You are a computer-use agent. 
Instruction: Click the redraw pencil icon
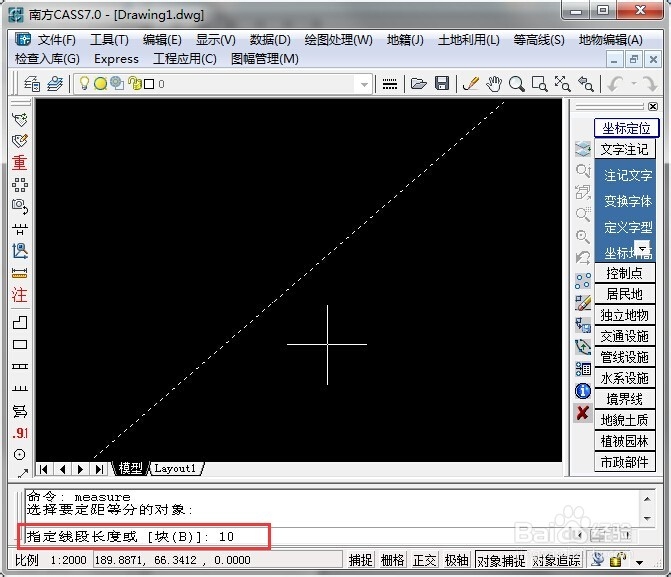(x=471, y=83)
